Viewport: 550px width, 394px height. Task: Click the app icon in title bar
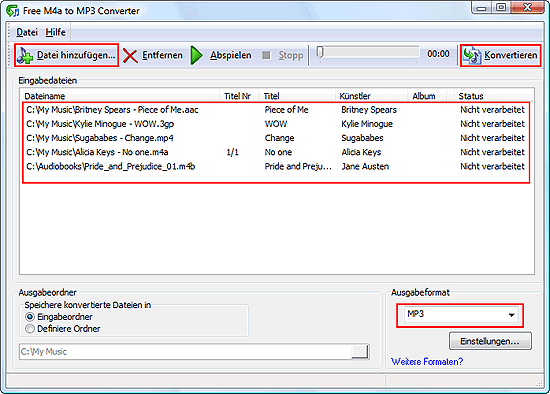12,11
